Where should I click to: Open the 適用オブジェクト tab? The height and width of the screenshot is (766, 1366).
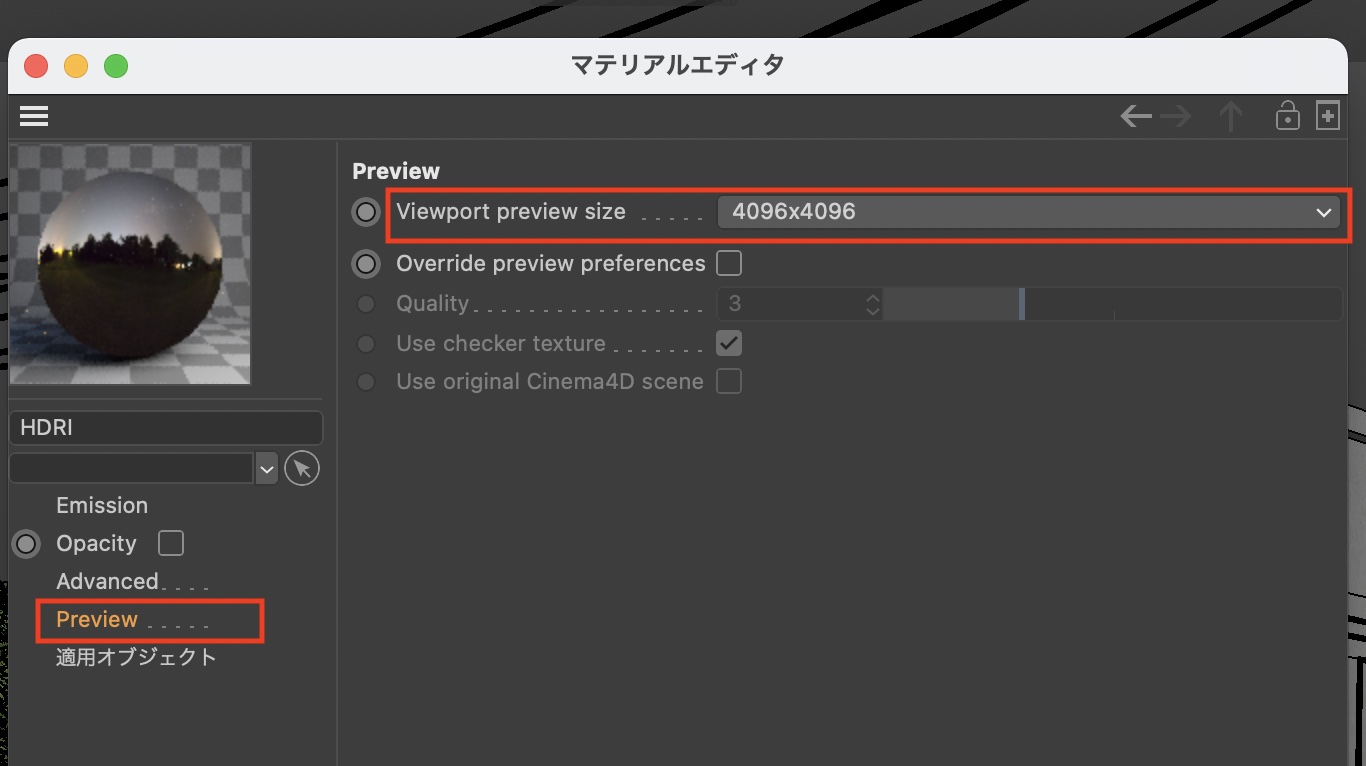coord(136,657)
